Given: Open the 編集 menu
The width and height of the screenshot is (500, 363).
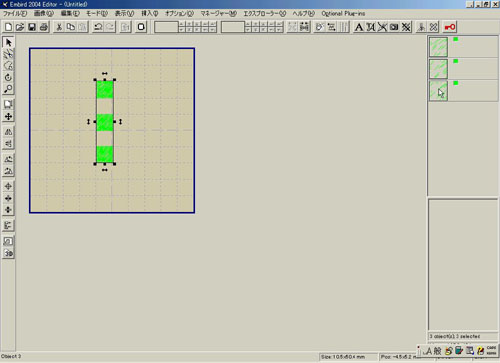Looking at the screenshot, I should pyautogui.click(x=70, y=13).
